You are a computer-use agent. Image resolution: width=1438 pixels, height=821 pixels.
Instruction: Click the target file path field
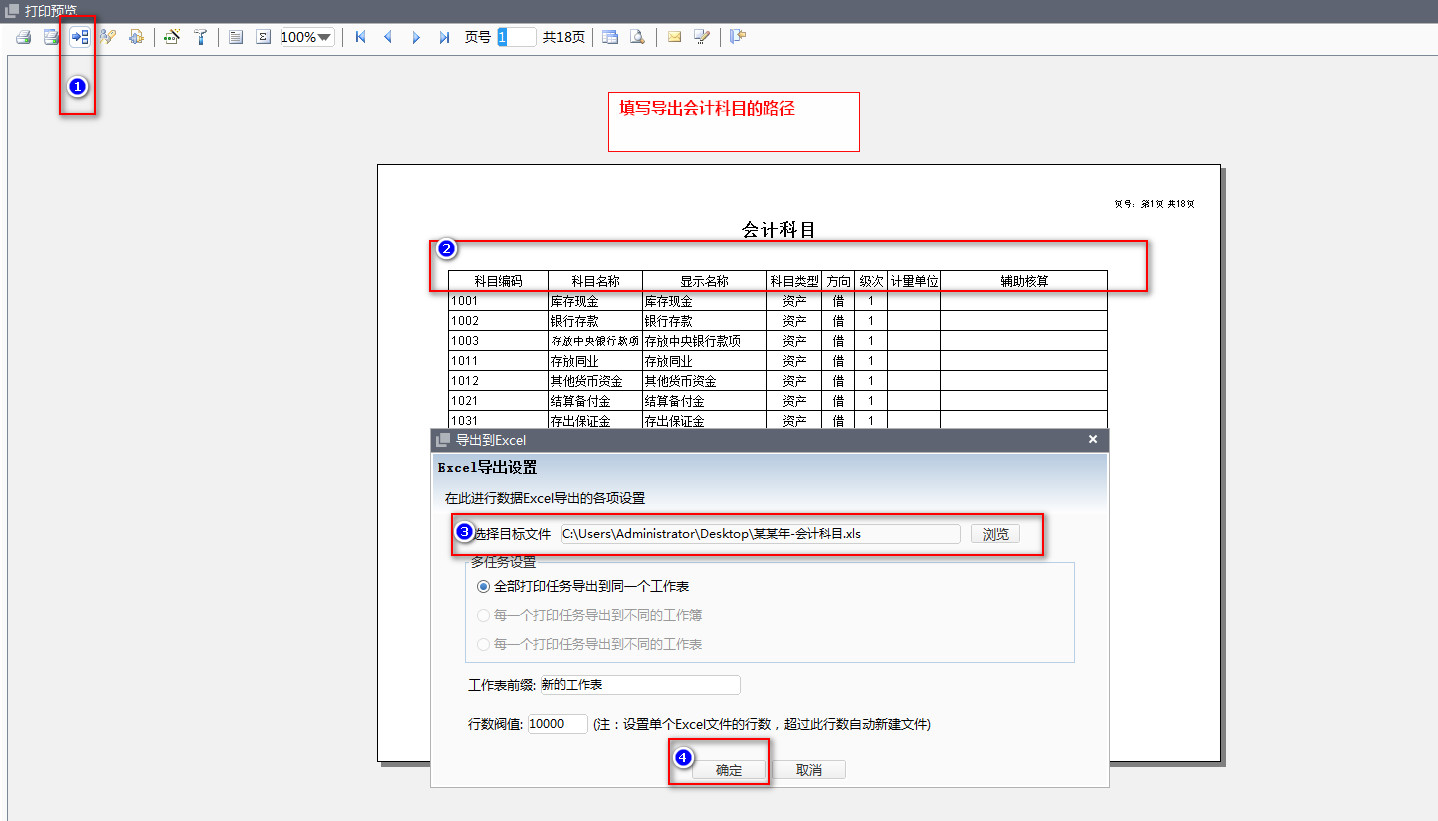coord(759,534)
